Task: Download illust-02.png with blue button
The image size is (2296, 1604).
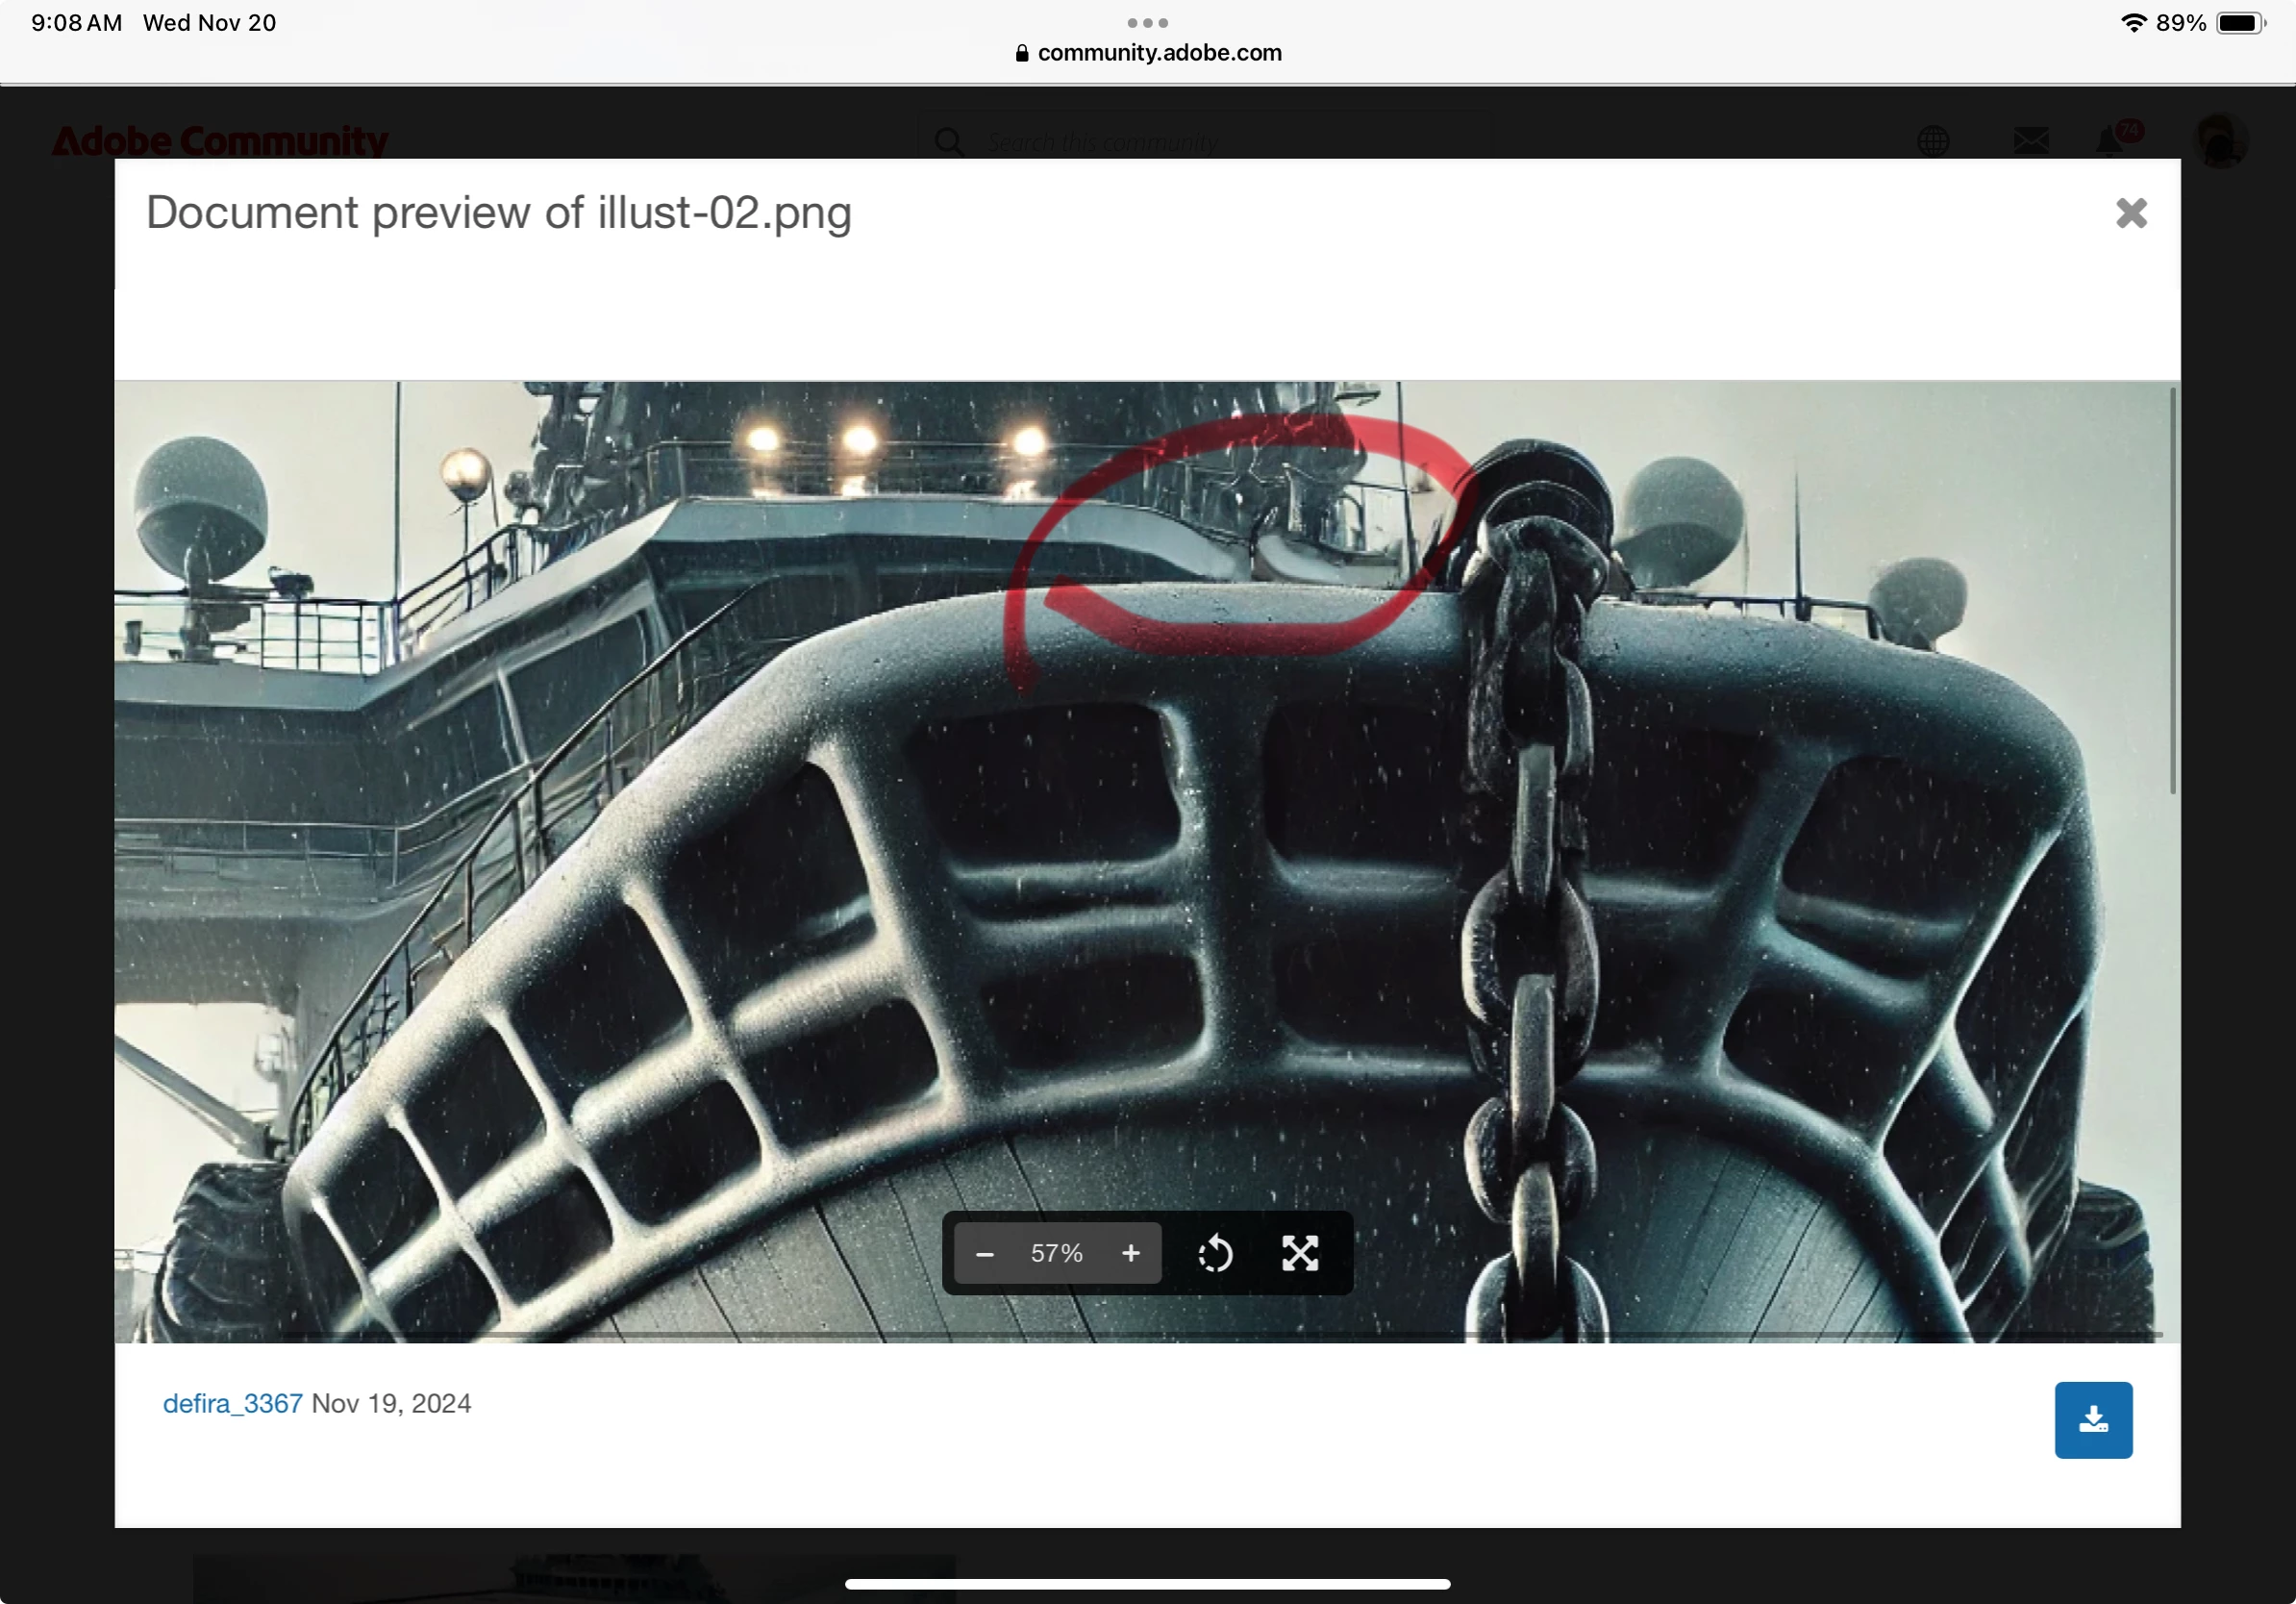Action: pos(2092,1419)
